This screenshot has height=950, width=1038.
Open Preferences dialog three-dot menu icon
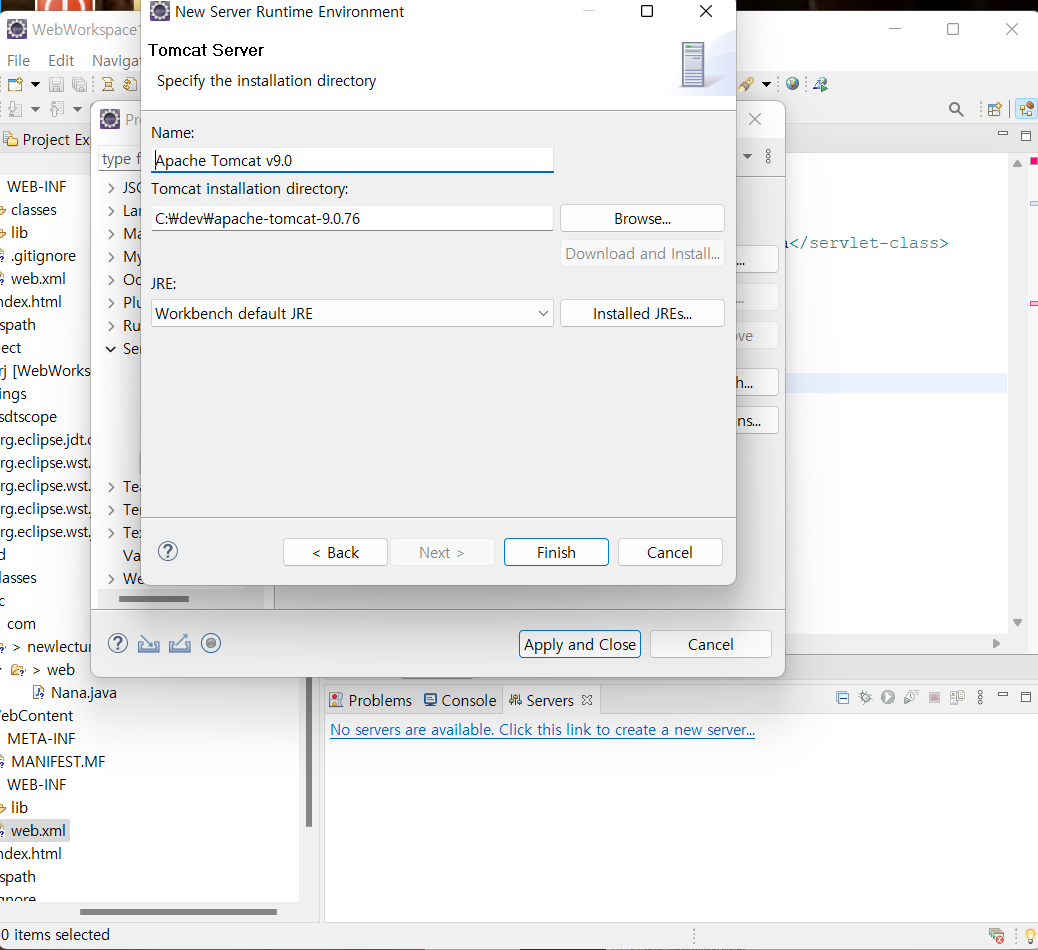pos(768,156)
